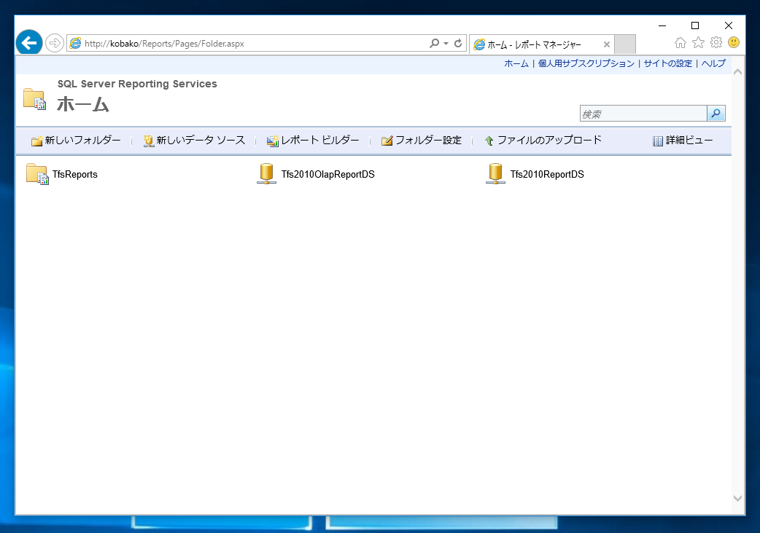
Task: Click the scrollbar up arrow
Action: (738, 72)
